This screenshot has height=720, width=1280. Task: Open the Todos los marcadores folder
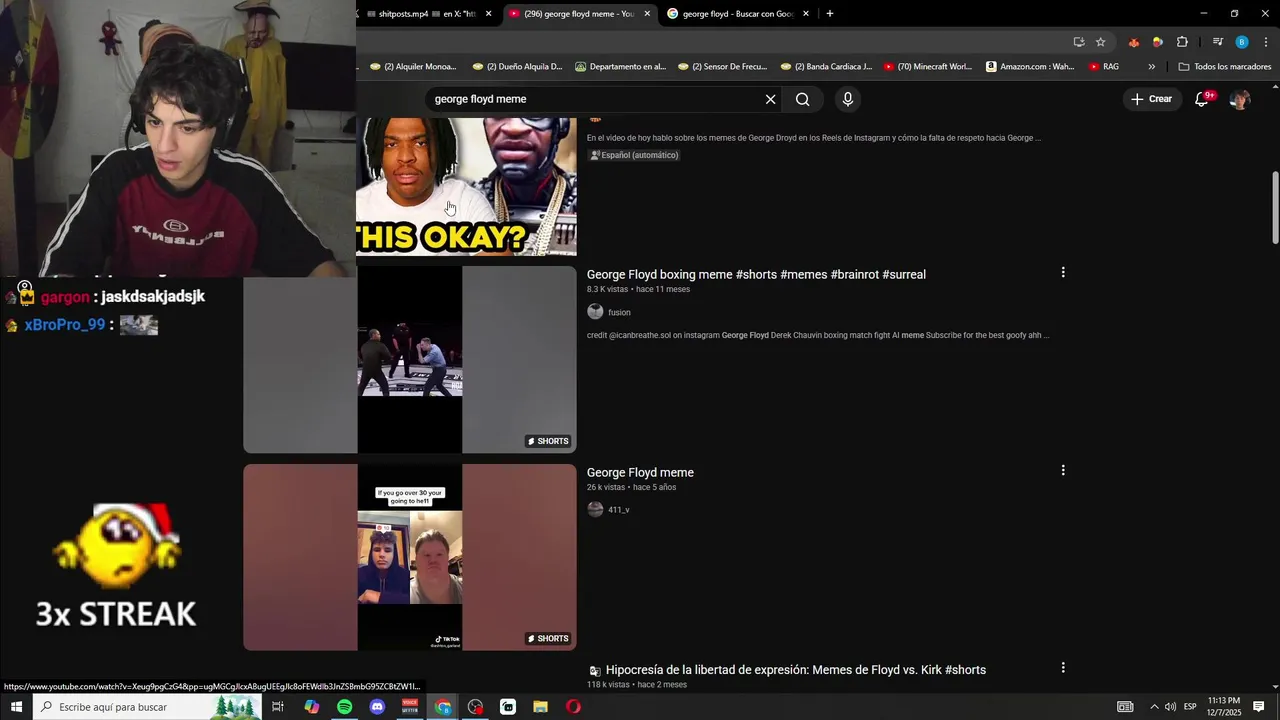point(1225,67)
